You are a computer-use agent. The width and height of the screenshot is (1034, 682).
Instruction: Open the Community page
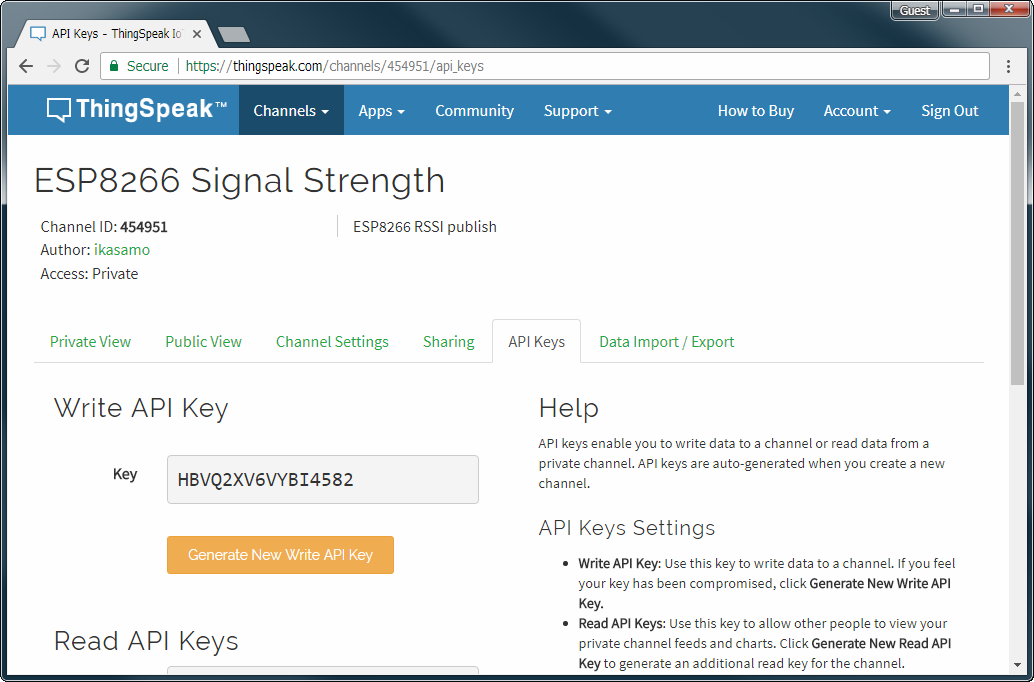[x=474, y=110]
